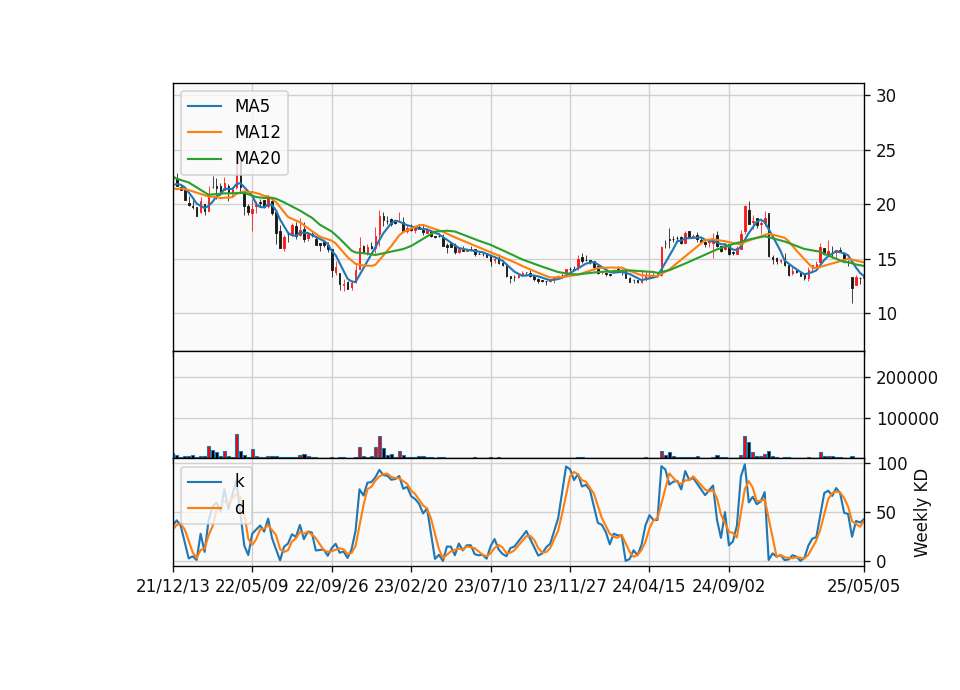
Task: Click the price axis value 25
Action: tap(886, 151)
